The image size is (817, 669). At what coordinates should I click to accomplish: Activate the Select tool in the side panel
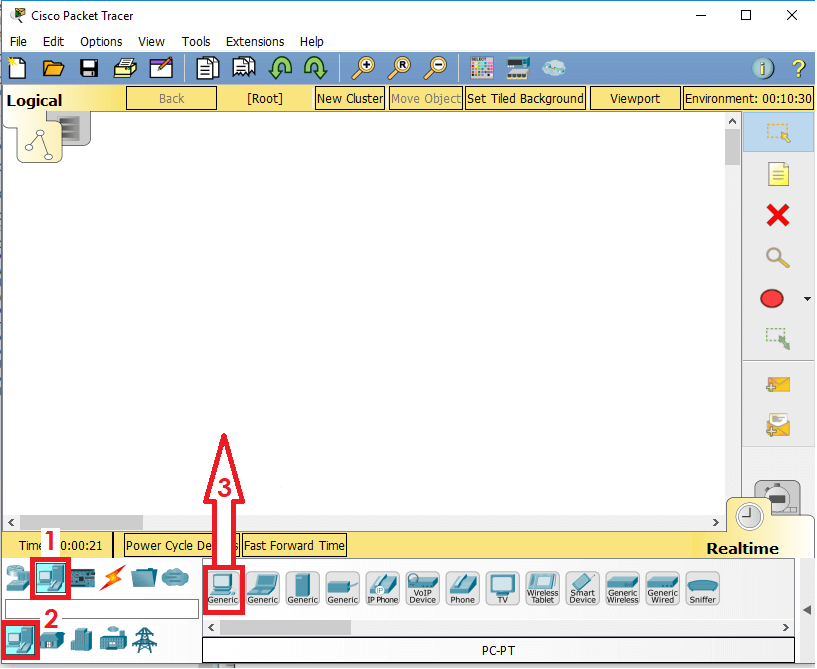(x=778, y=132)
